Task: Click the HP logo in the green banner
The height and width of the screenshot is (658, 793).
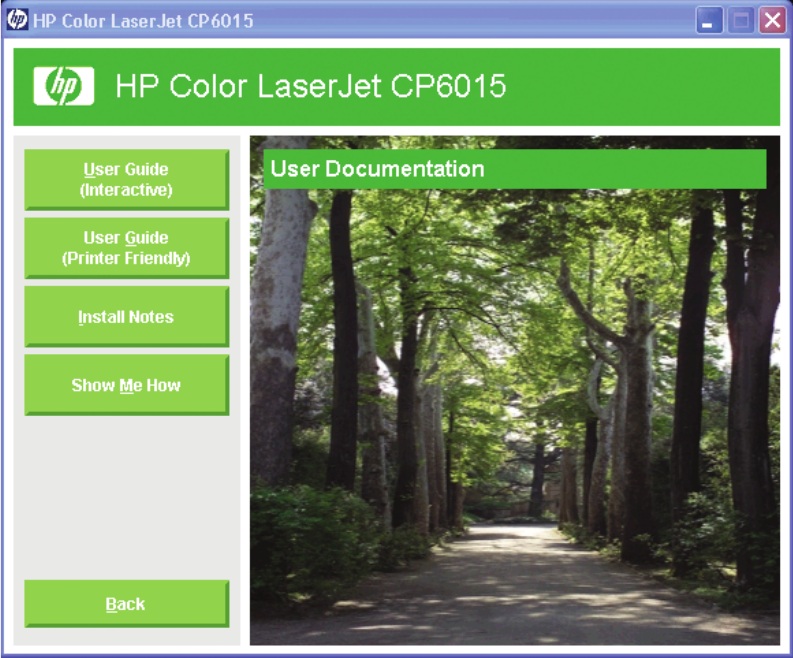Action: 64,86
